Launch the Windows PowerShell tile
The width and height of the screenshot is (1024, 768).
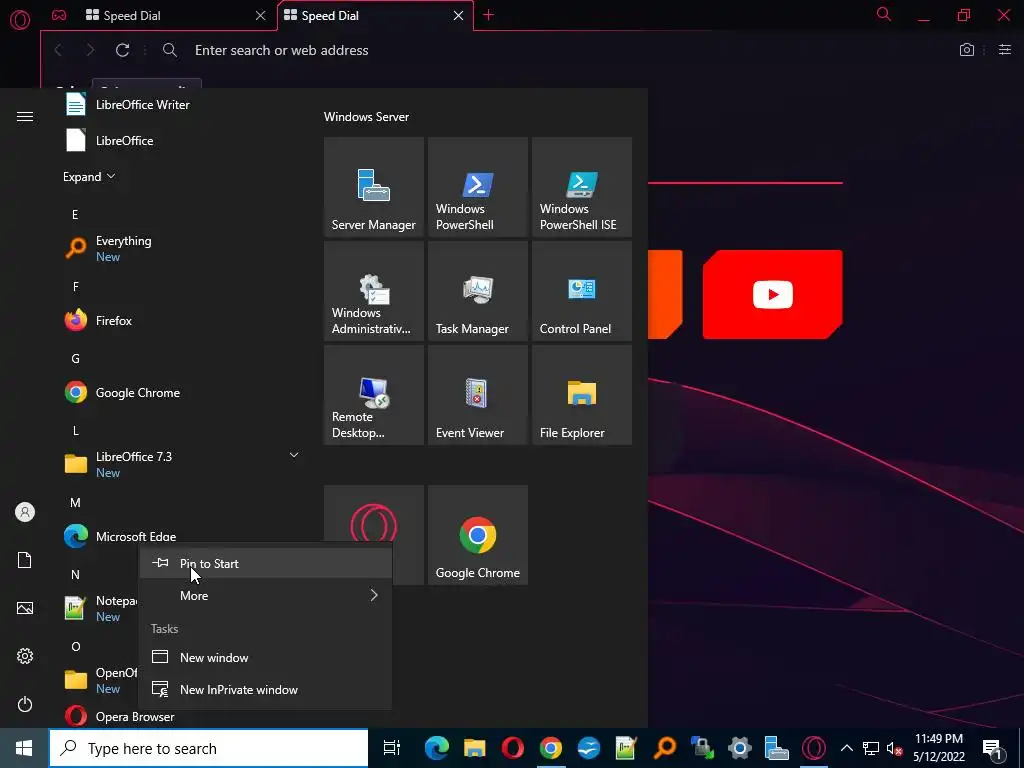(477, 187)
